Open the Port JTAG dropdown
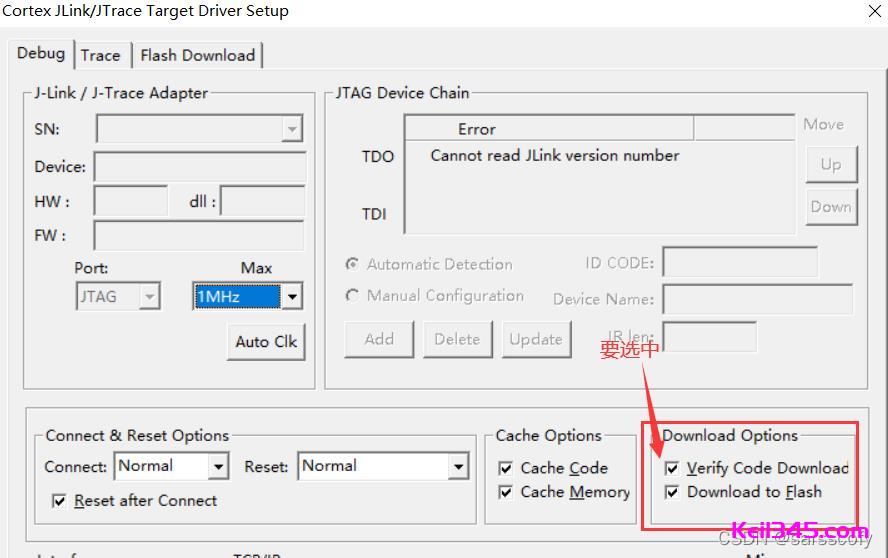 tap(149, 296)
